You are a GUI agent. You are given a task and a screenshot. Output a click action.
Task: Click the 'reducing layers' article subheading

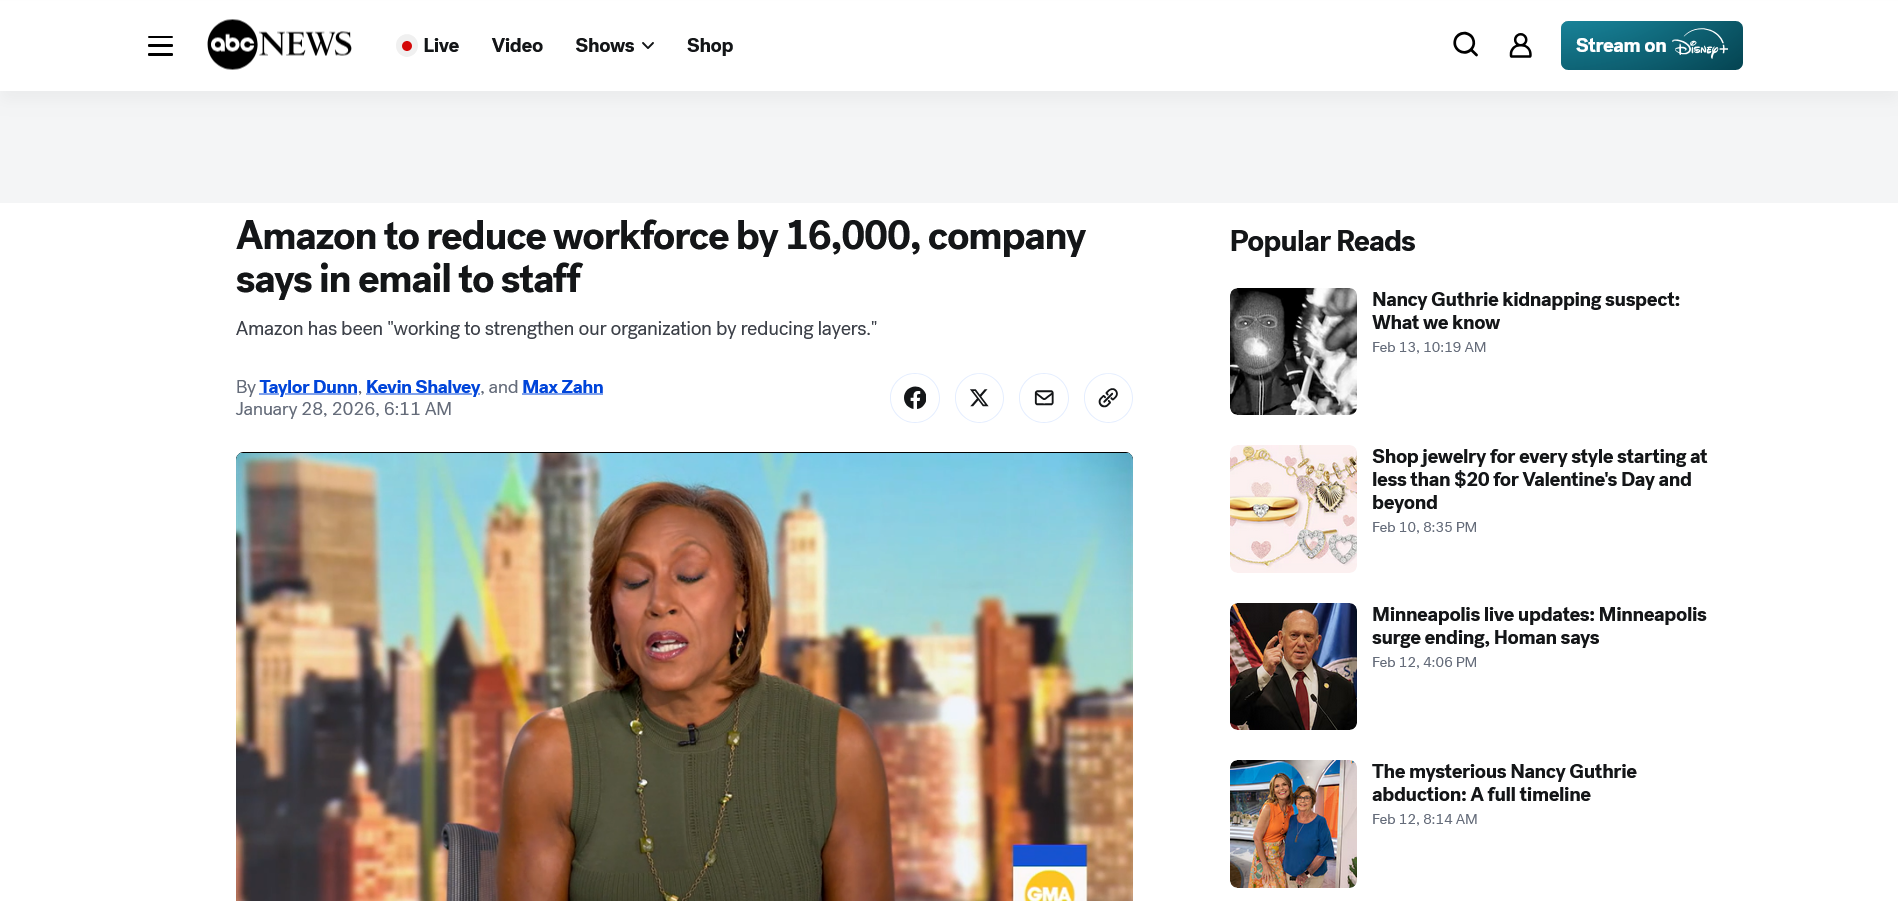coord(556,328)
